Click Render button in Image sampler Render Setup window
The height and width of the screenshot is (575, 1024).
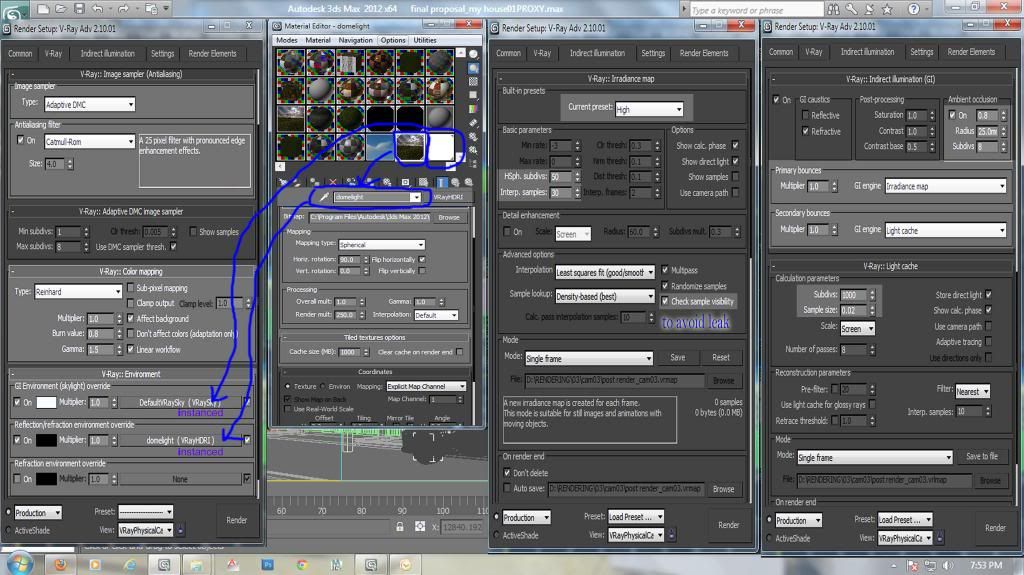[x=236, y=520]
